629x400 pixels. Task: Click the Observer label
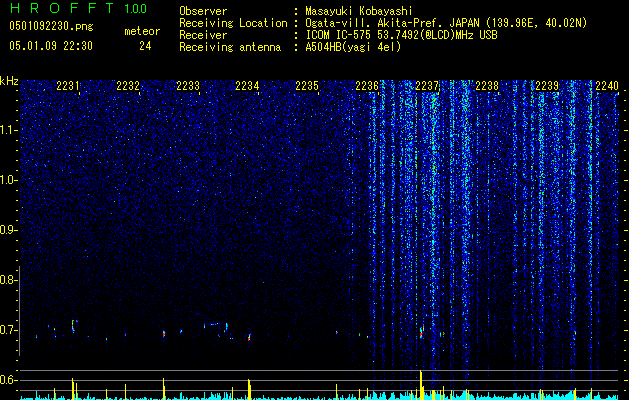click(x=203, y=11)
